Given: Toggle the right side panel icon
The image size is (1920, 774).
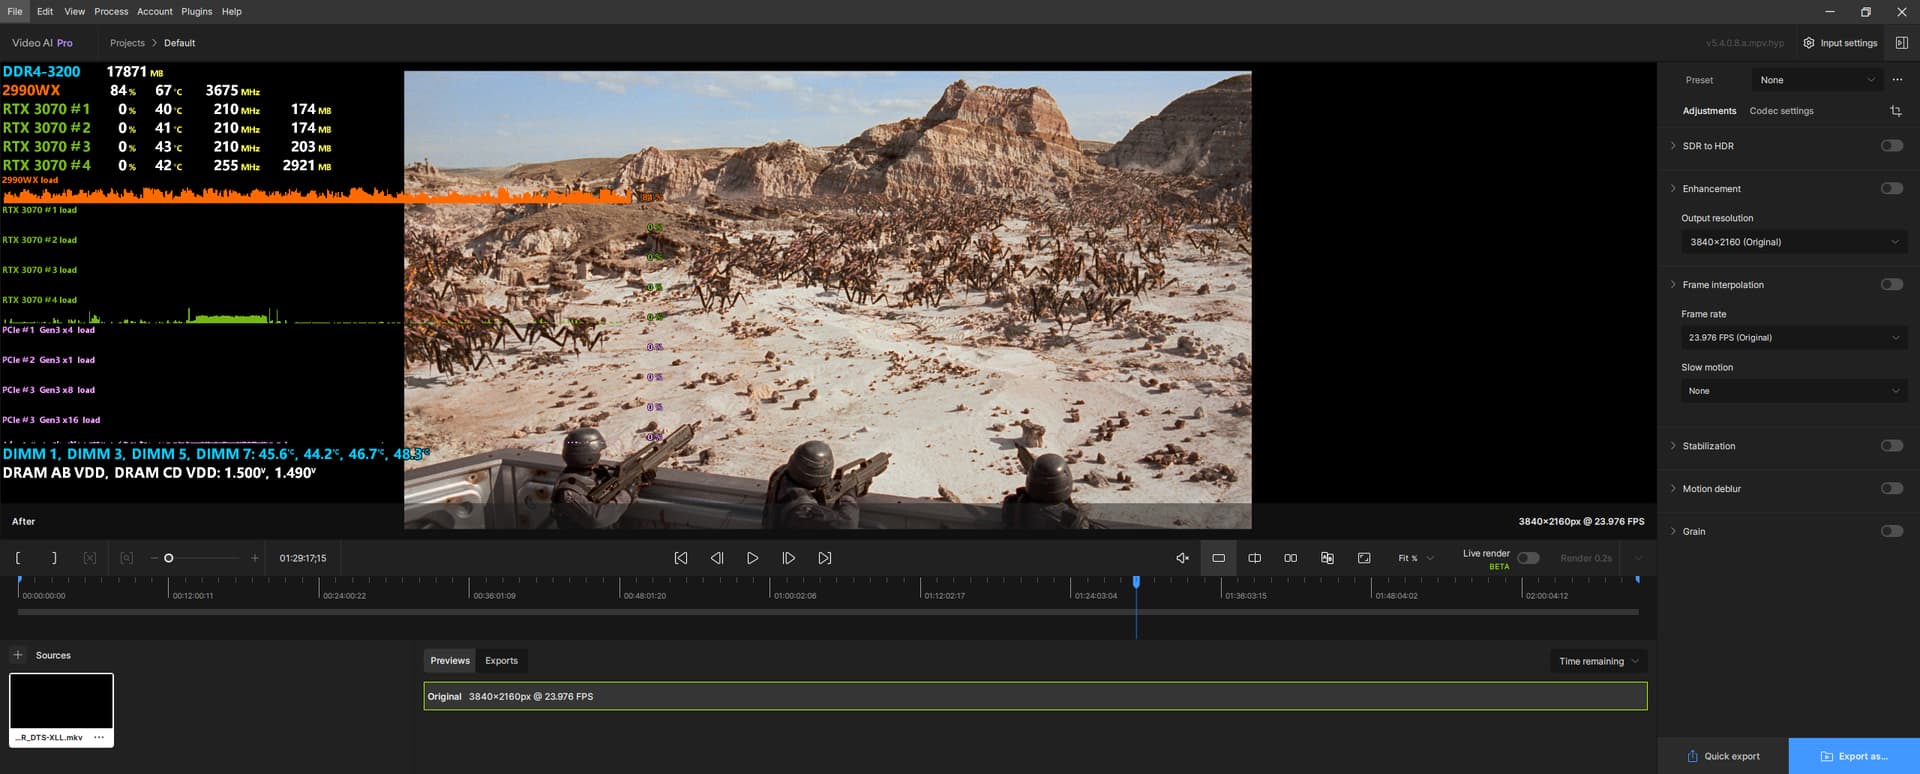Looking at the screenshot, I should click(1901, 43).
